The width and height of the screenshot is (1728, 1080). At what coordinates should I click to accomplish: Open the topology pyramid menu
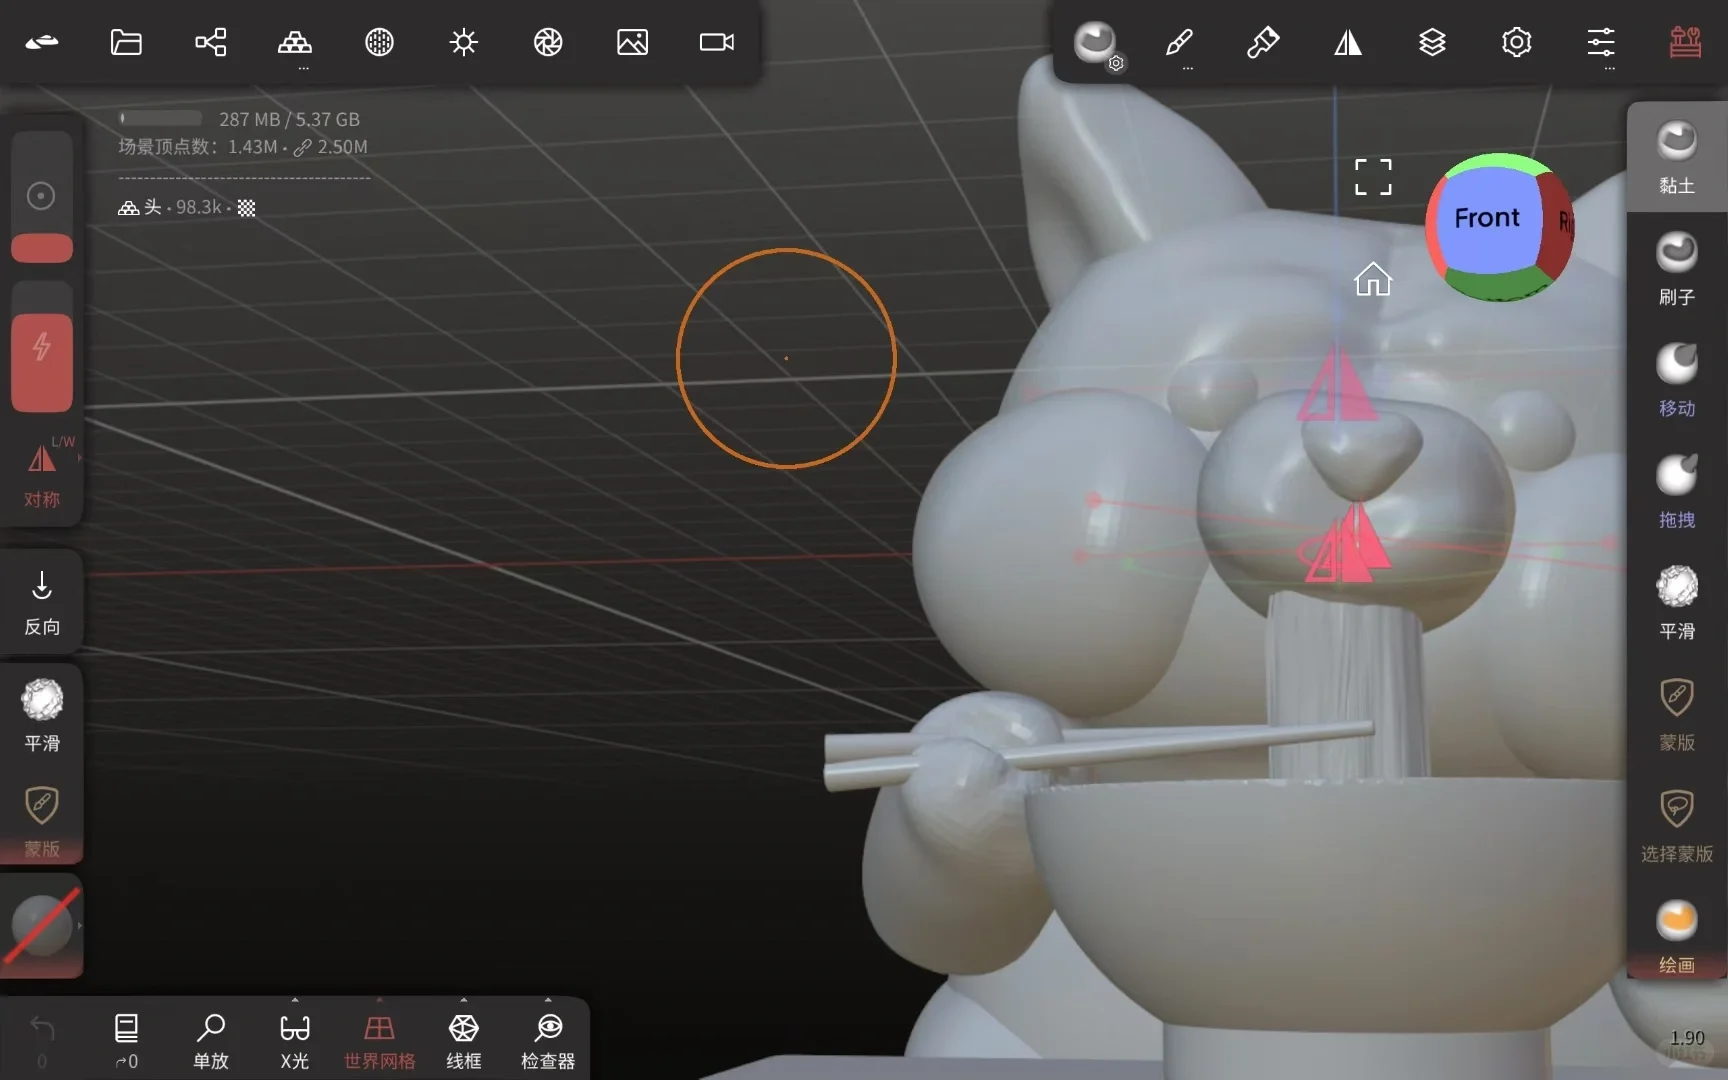[295, 42]
